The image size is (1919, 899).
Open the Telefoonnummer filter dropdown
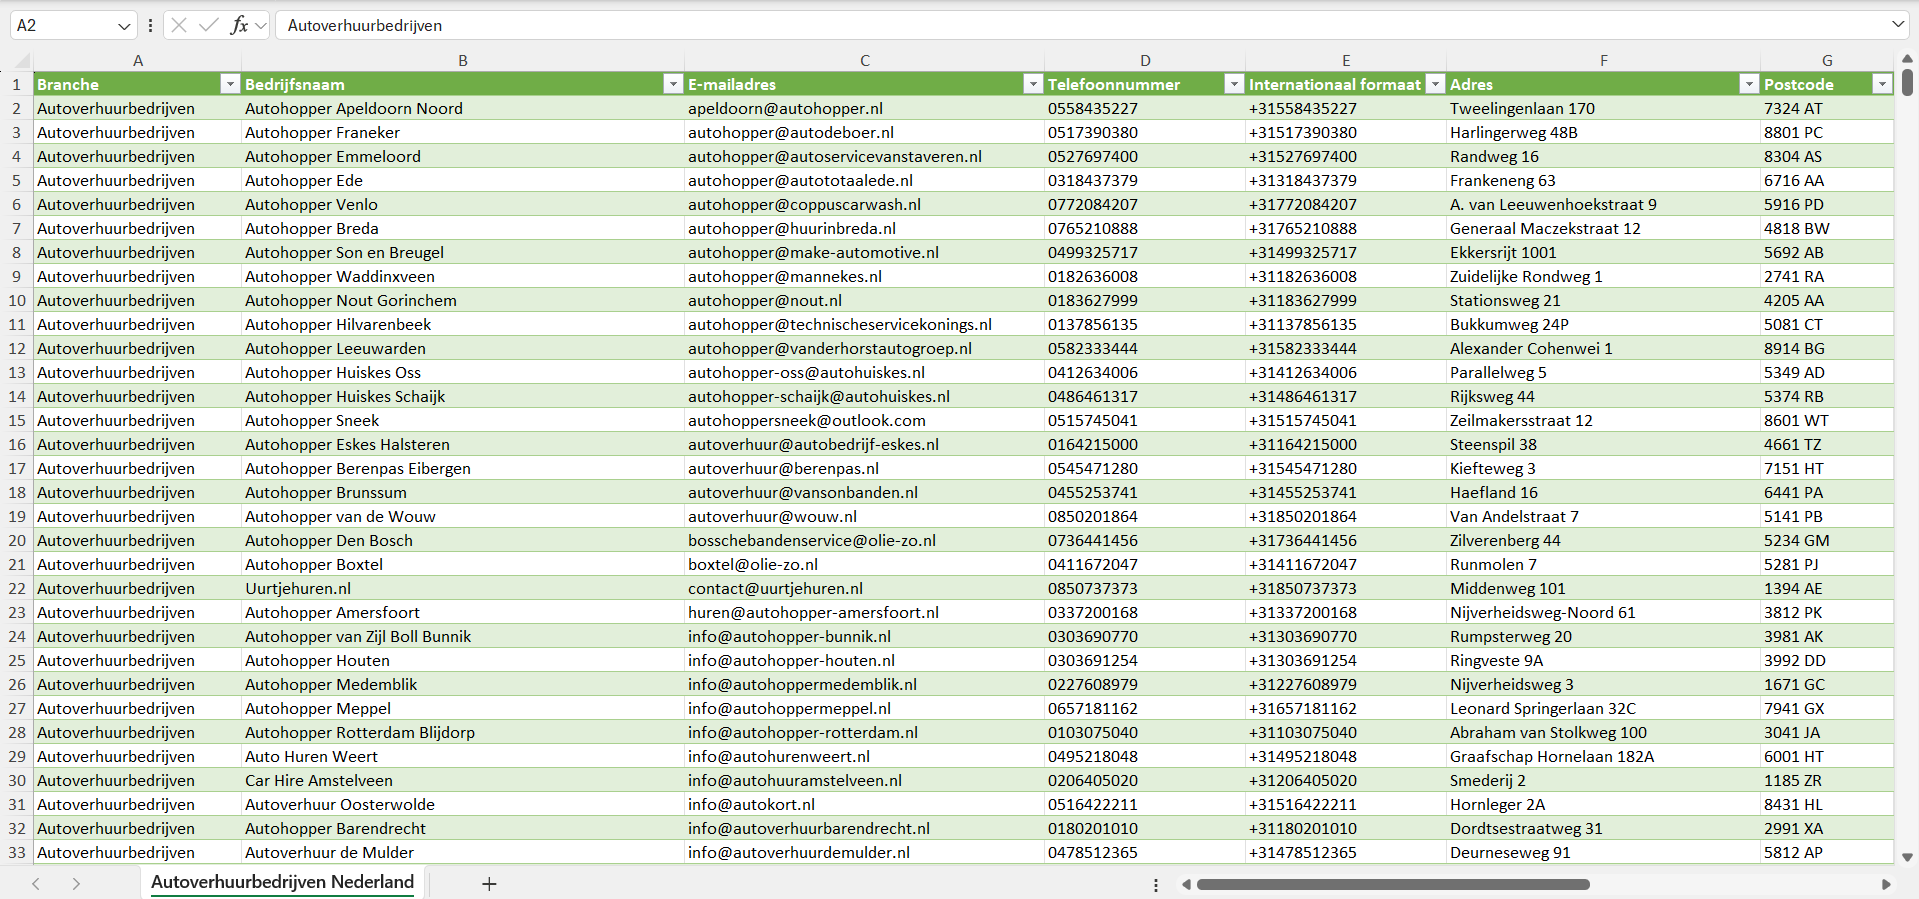coord(1234,84)
